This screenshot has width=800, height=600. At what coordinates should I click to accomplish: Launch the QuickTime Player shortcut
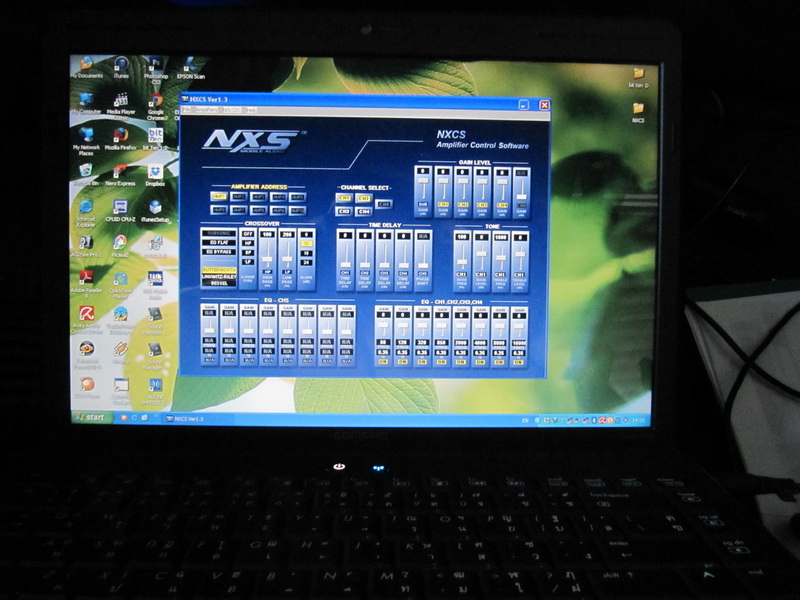click(x=120, y=285)
